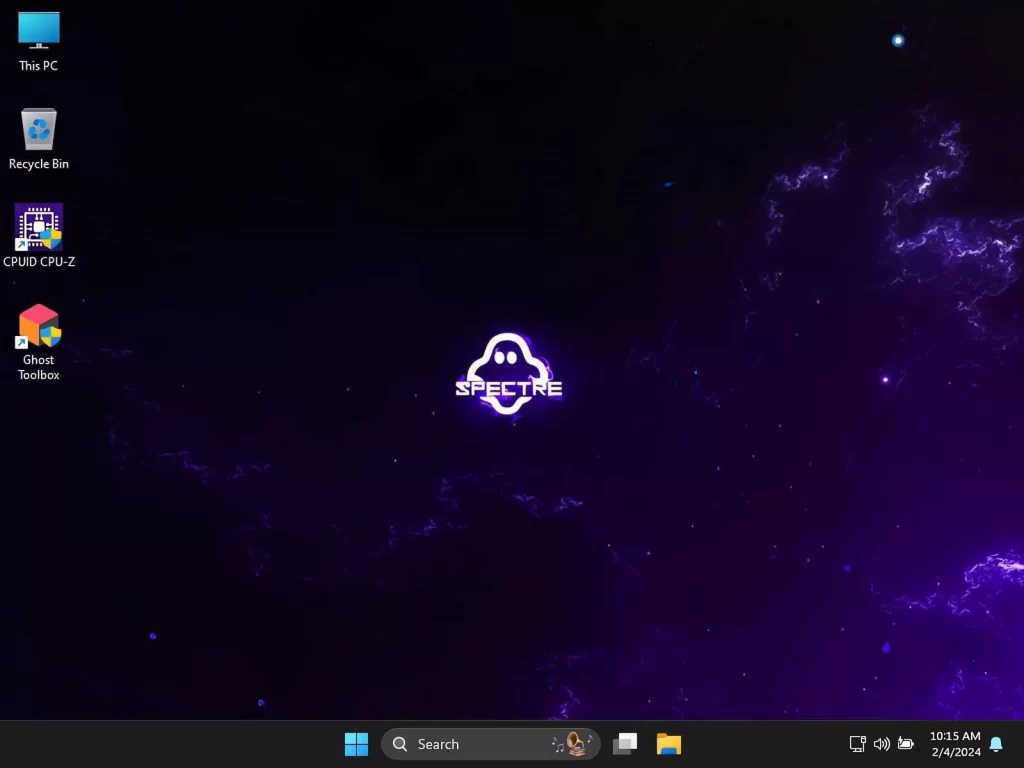Open the network status tray icon

click(x=857, y=744)
